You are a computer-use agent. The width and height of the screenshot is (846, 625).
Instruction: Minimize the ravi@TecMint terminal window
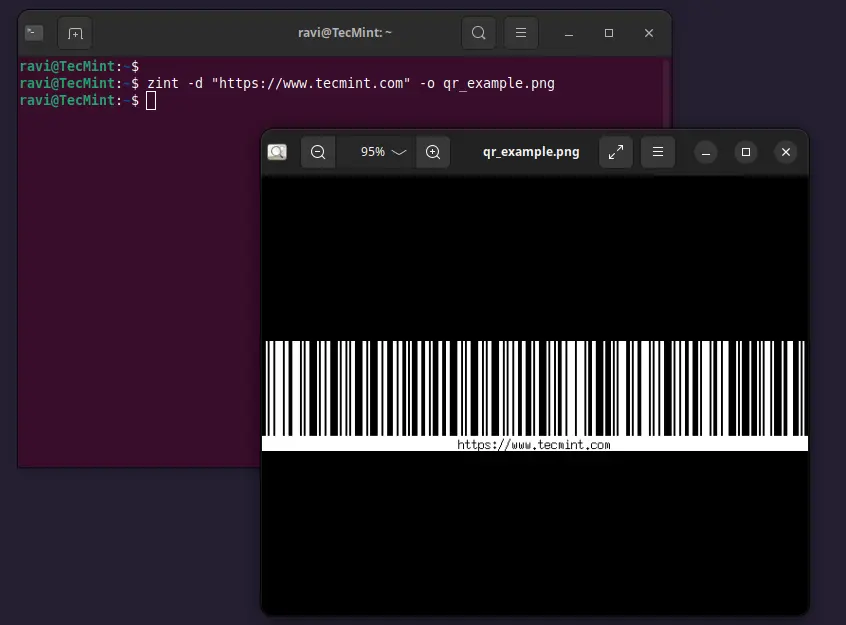(569, 33)
